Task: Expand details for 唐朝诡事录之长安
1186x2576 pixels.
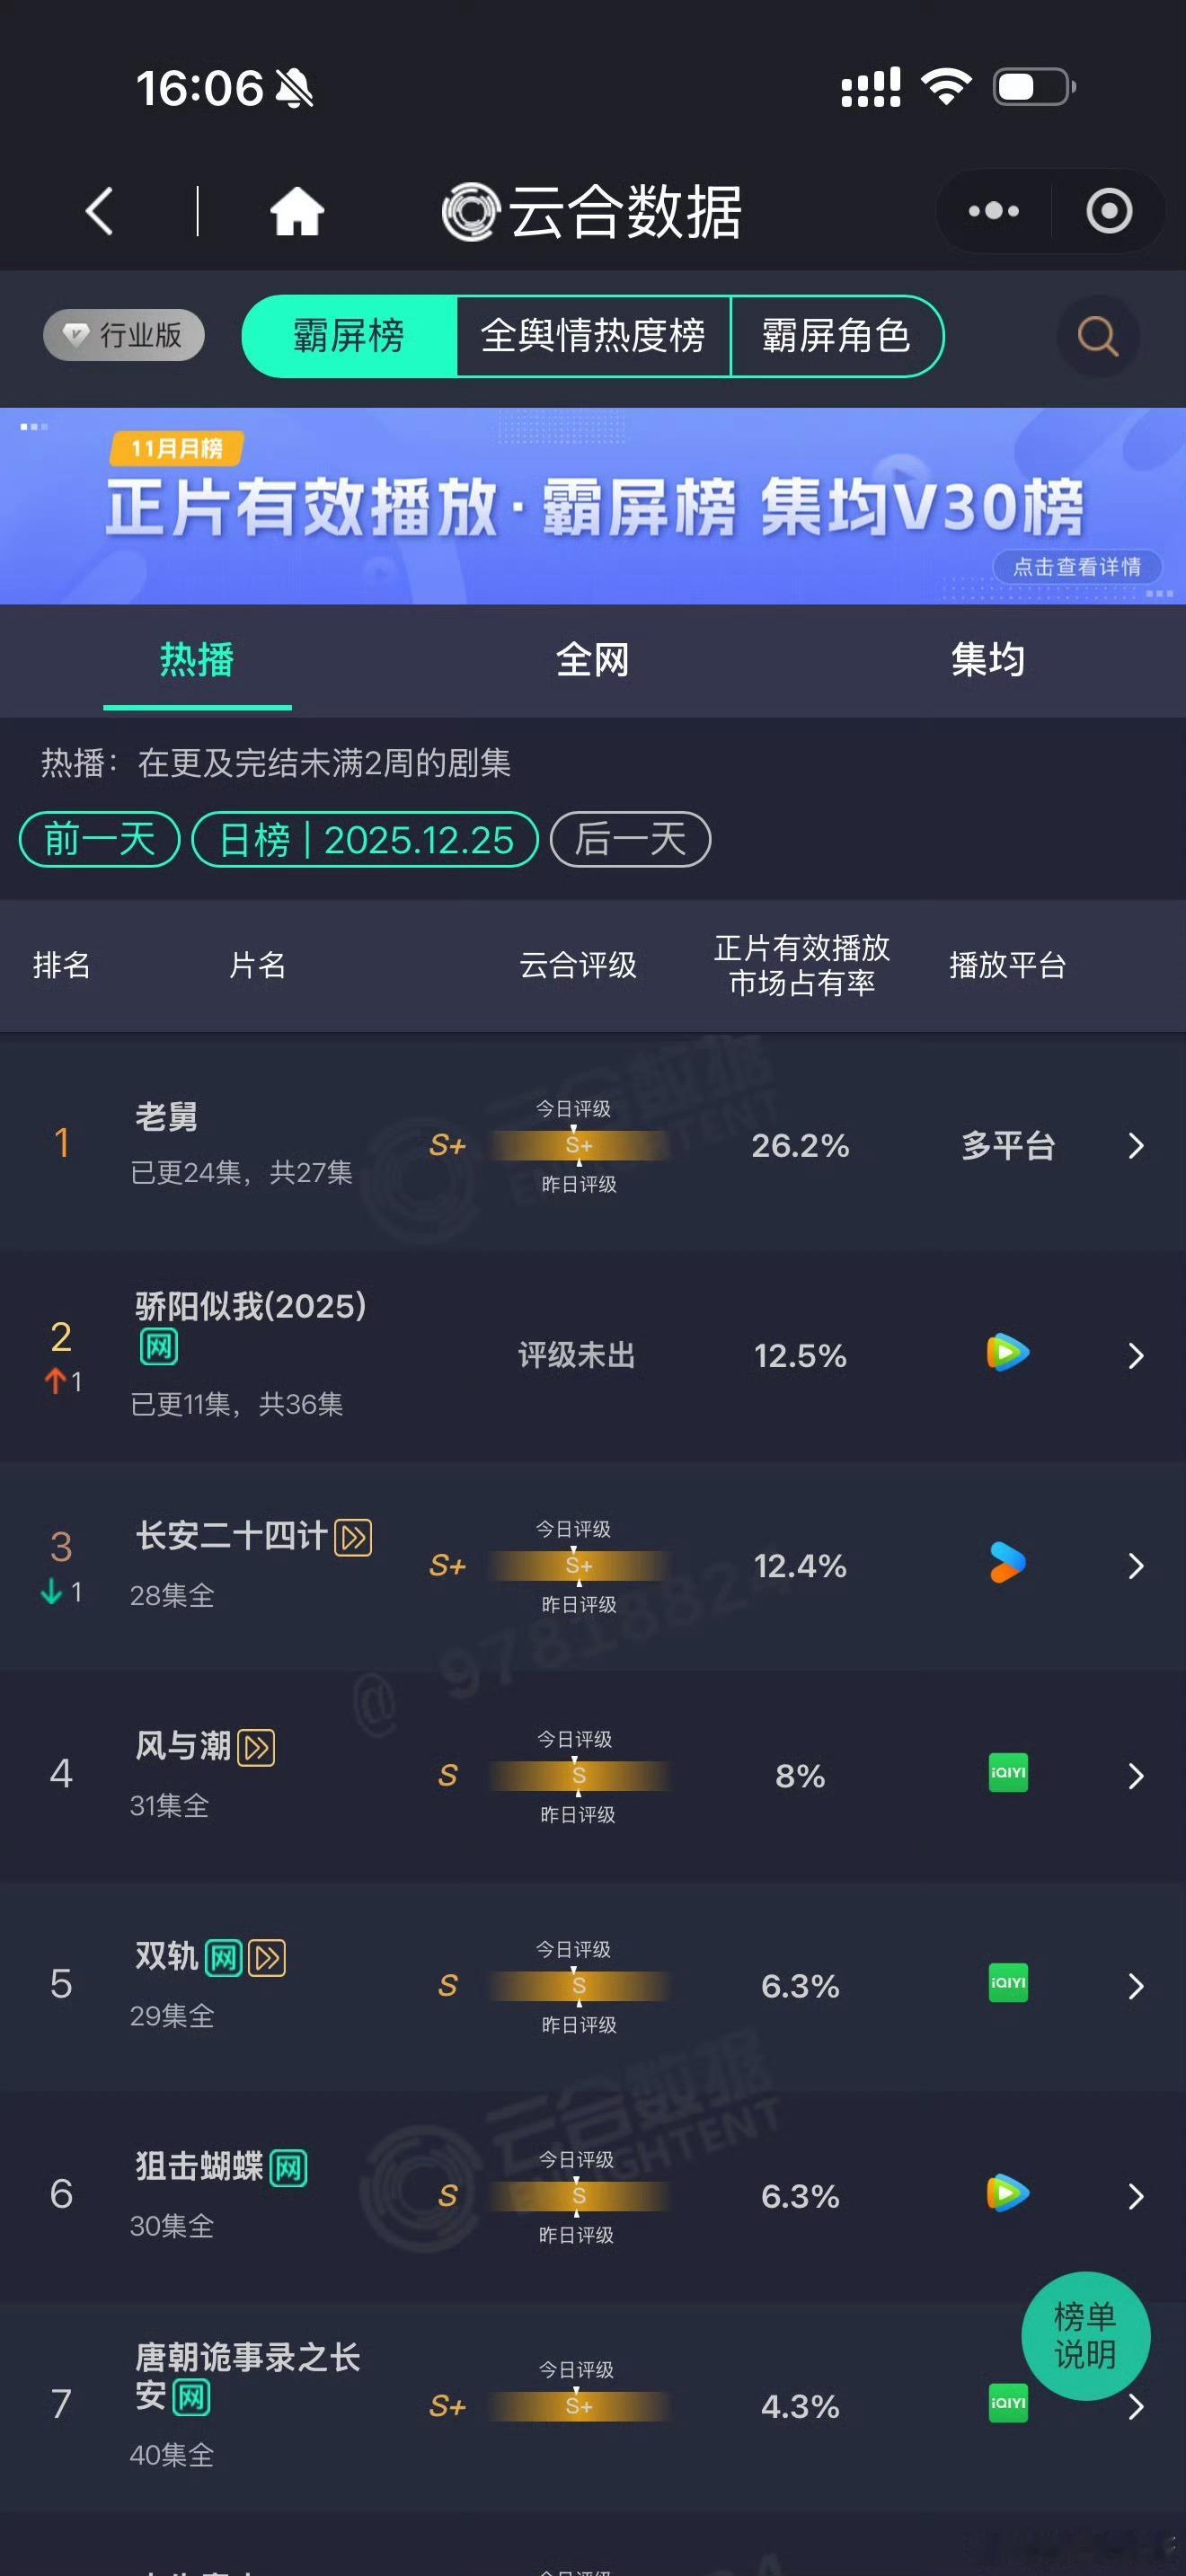Action: (x=1135, y=2405)
